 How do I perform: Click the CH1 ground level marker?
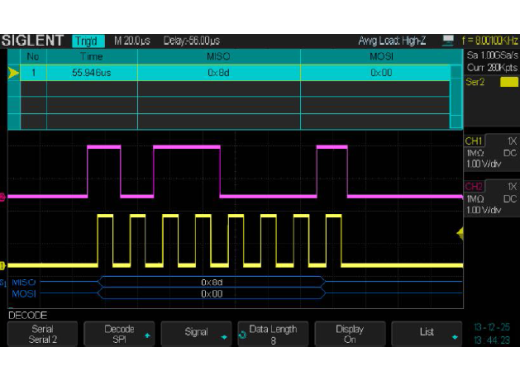tap(3, 266)
